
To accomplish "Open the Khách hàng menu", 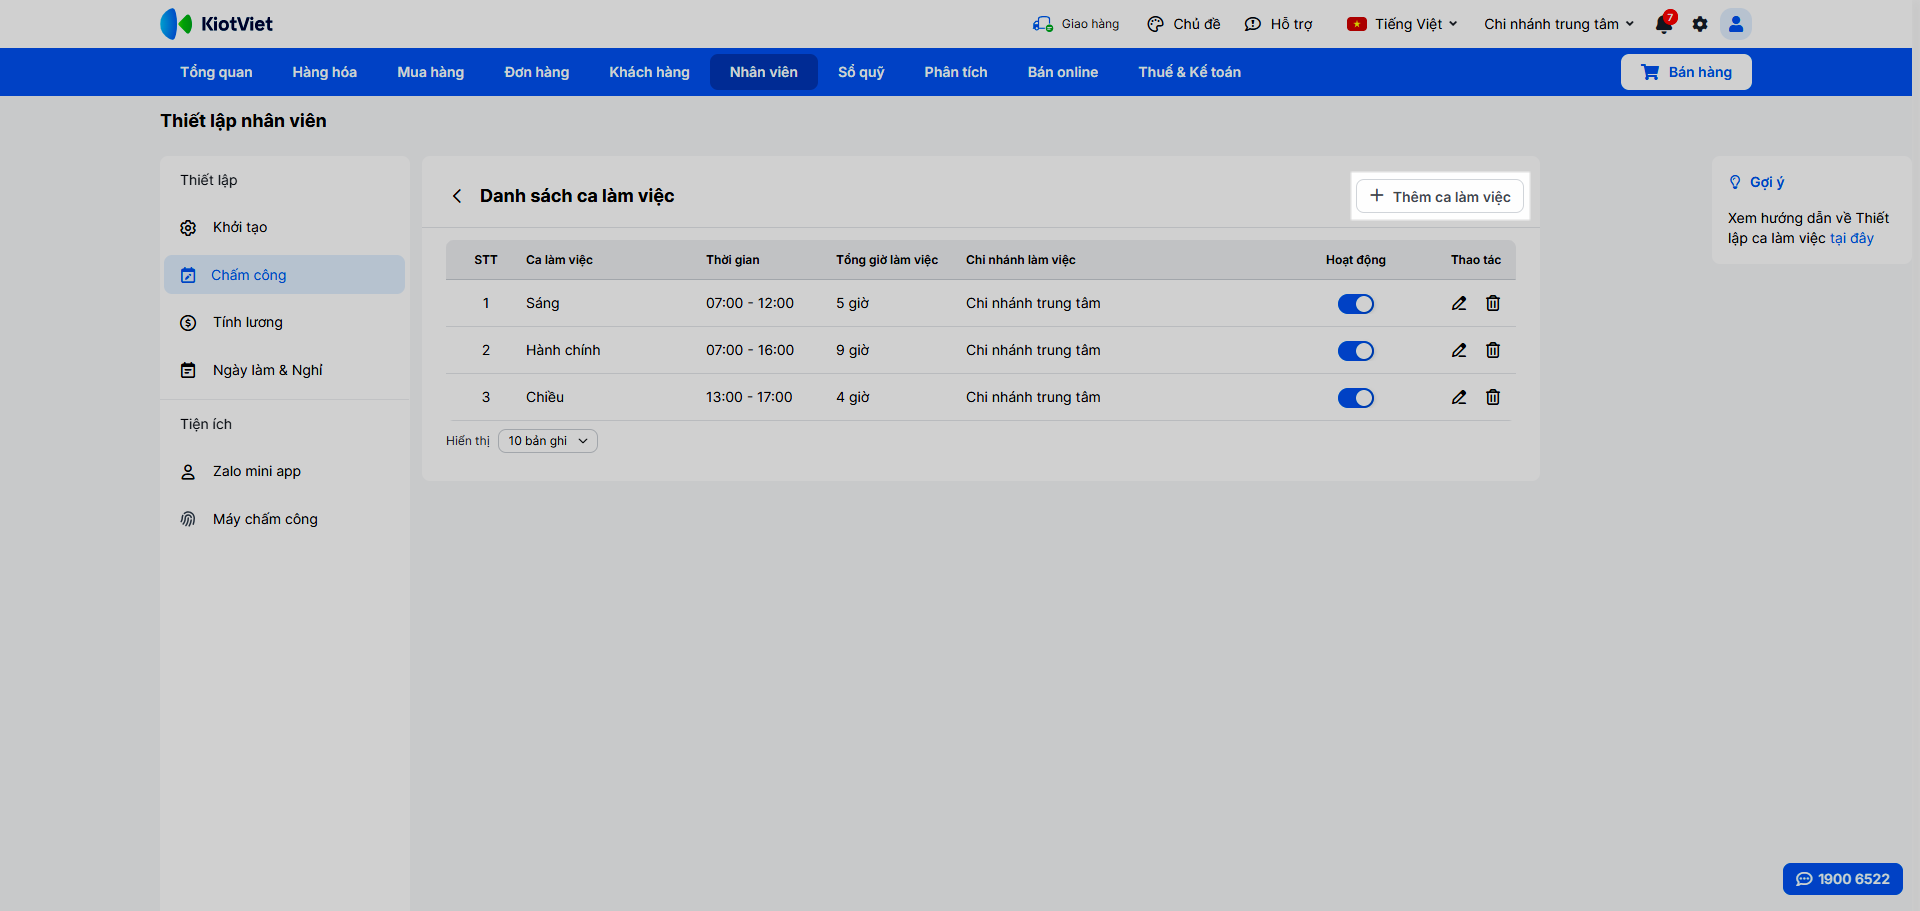I will (x=650, y=72).
